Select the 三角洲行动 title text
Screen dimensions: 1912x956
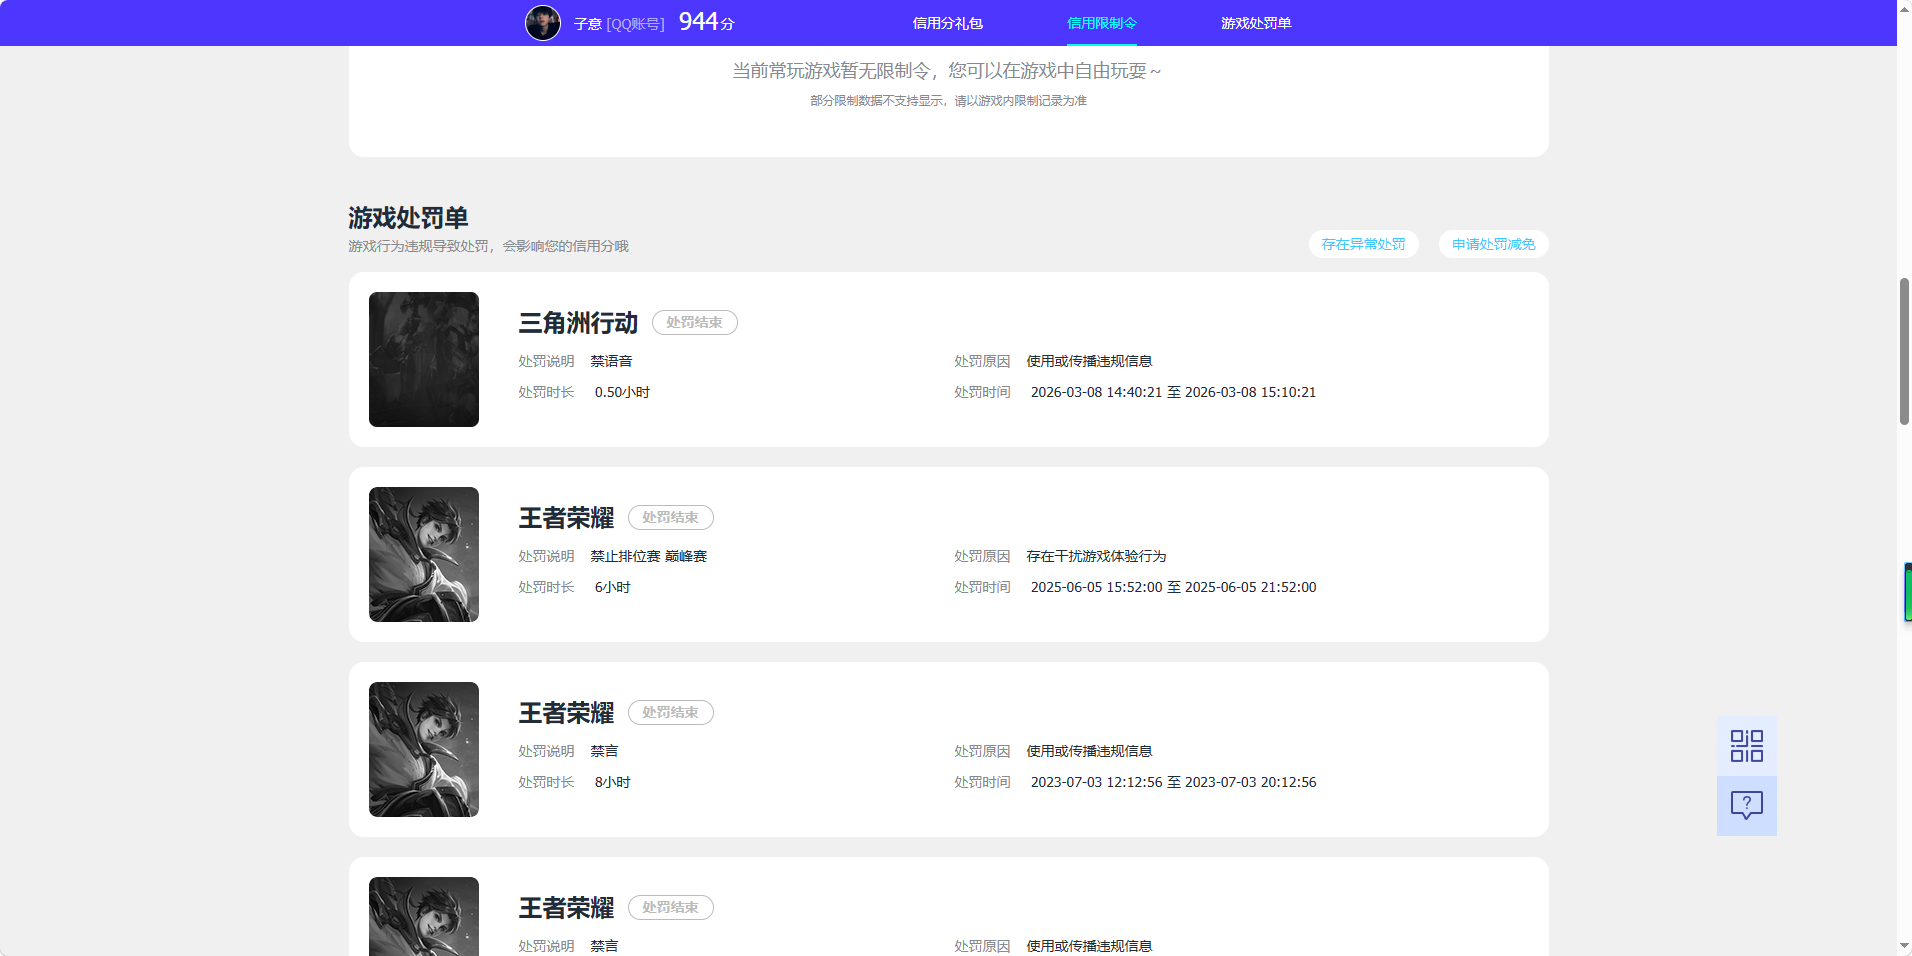pyautogui.click(x=578, y=323)
